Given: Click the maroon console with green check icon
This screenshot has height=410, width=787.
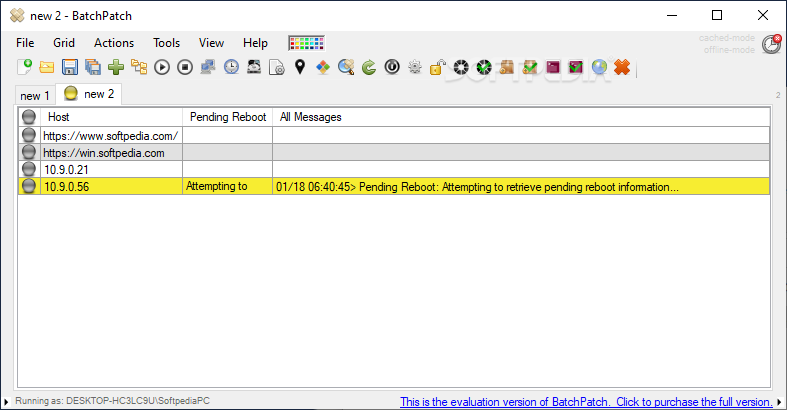Looking at the screenshot, I should (x=576, y=67).
